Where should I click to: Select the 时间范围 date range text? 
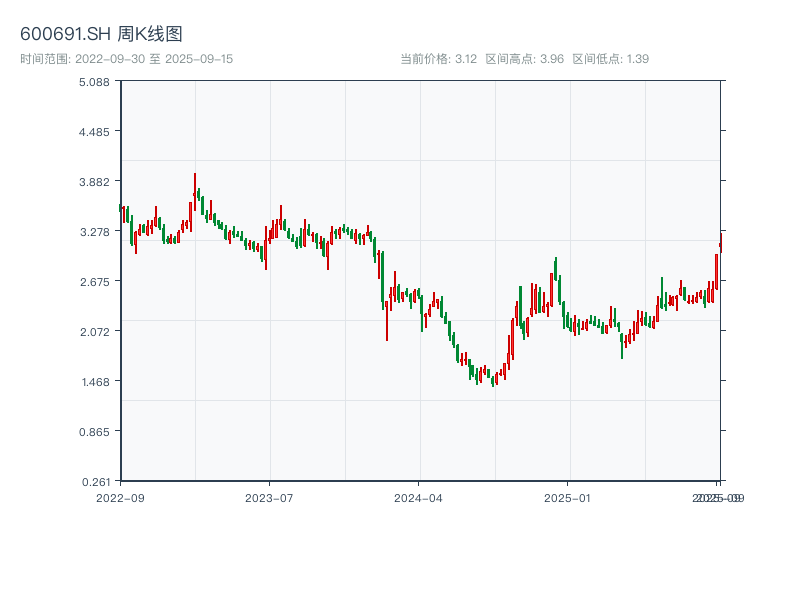[126, 59]
